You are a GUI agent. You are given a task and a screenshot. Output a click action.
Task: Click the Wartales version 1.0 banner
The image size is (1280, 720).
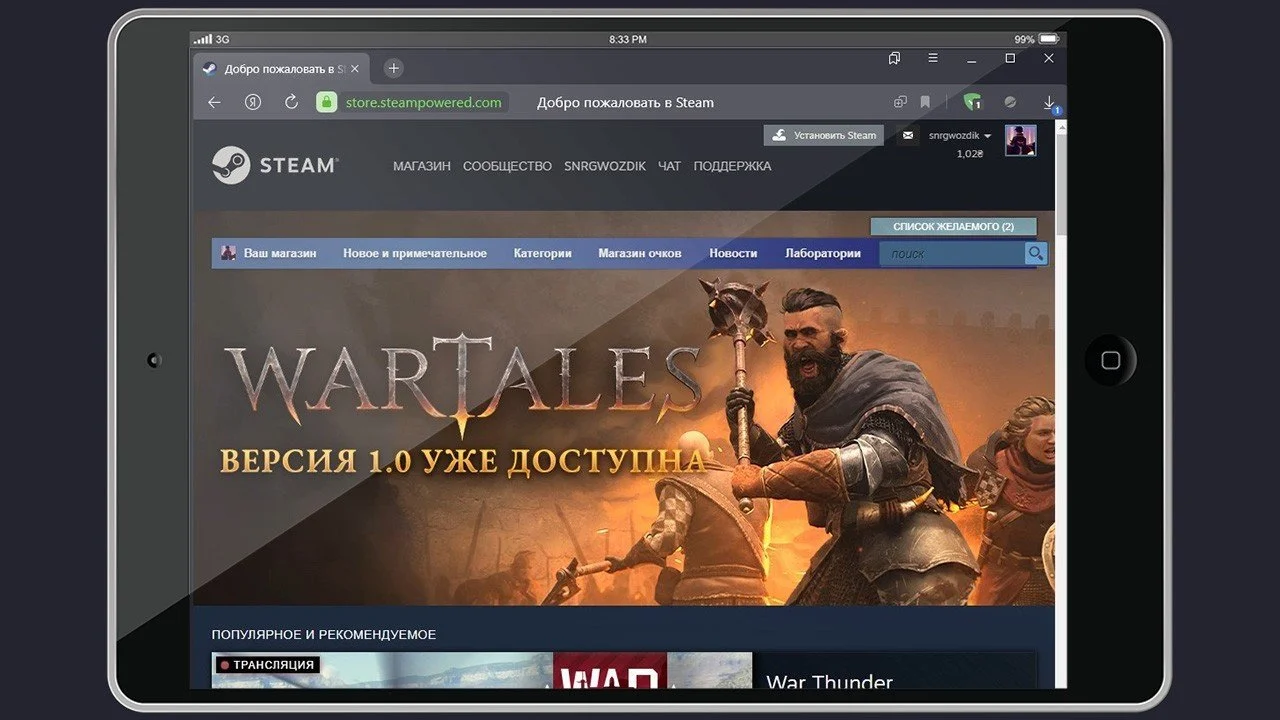pyautogui.click(x=623, y=438)
